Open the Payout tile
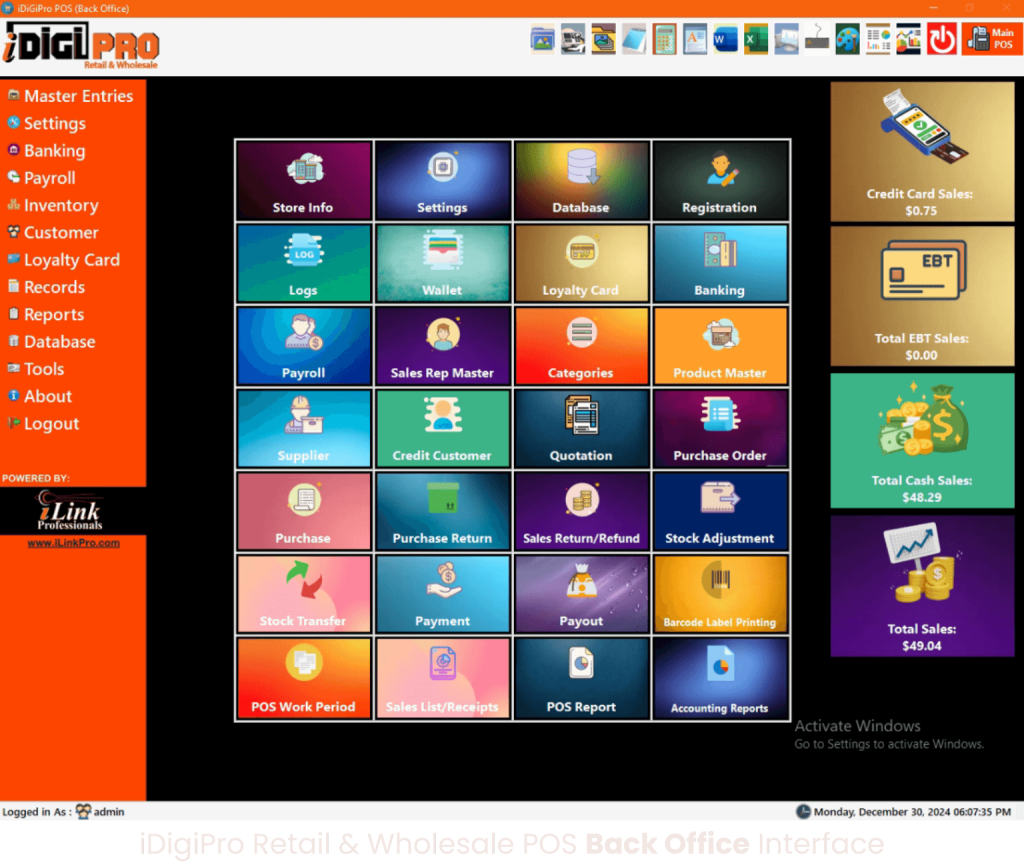This screenshot has width=1024, height=867. pos(581,595)
